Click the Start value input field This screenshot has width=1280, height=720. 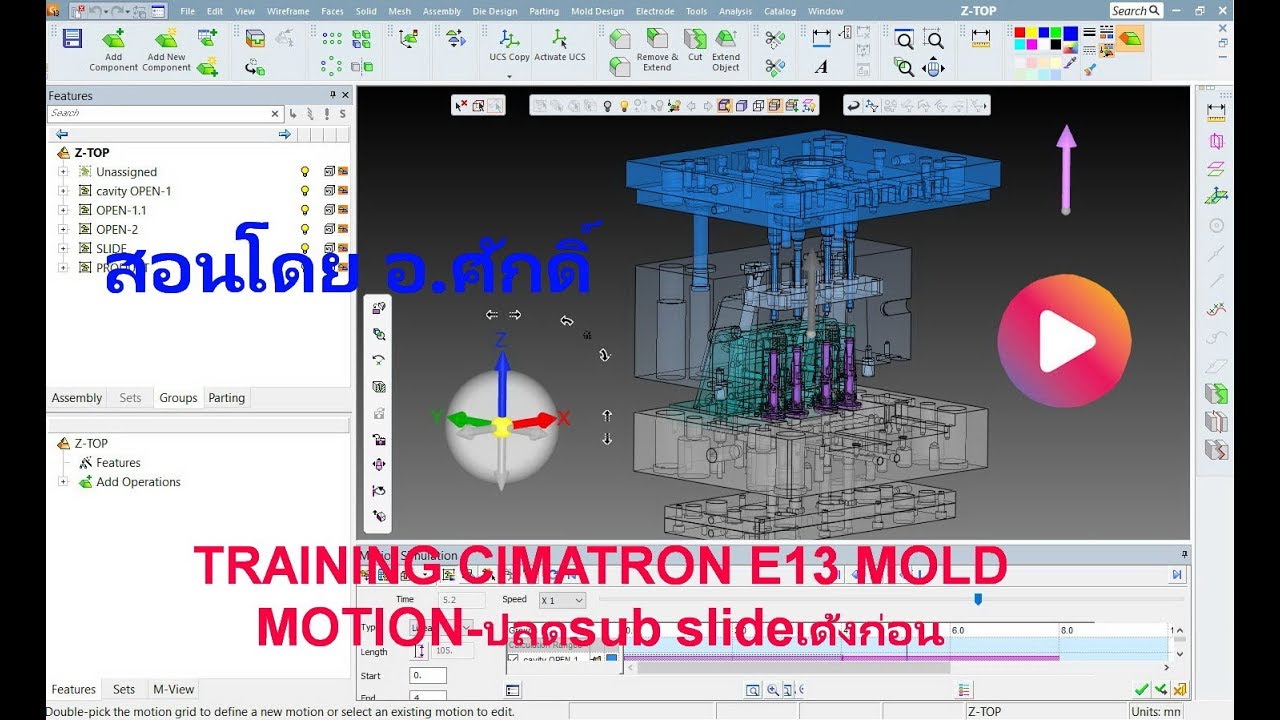tap(428, 676)
